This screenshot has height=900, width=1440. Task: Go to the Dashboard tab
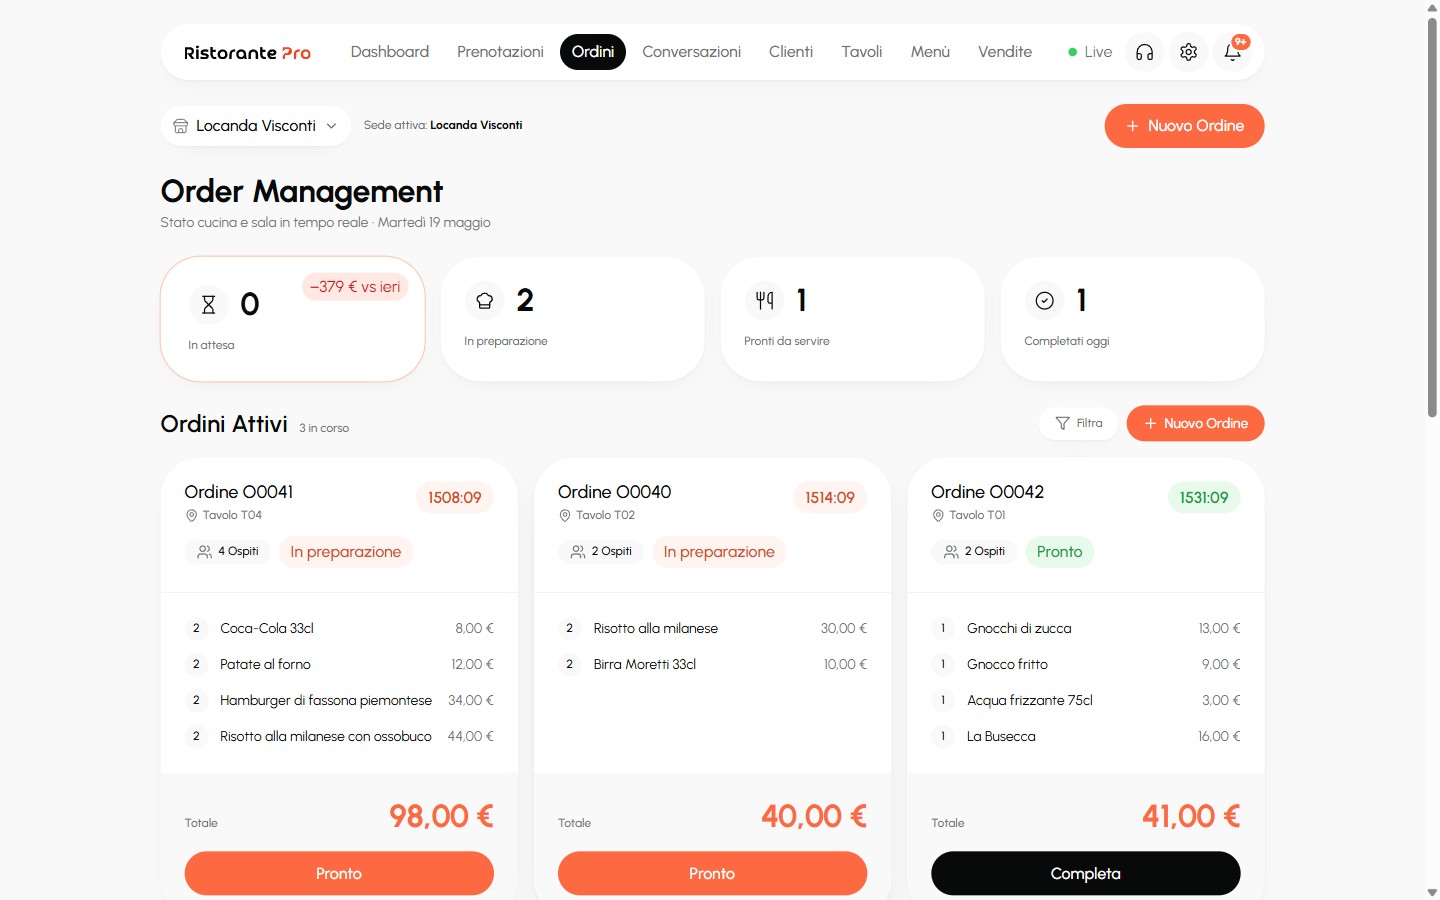(x=390, y=52)
